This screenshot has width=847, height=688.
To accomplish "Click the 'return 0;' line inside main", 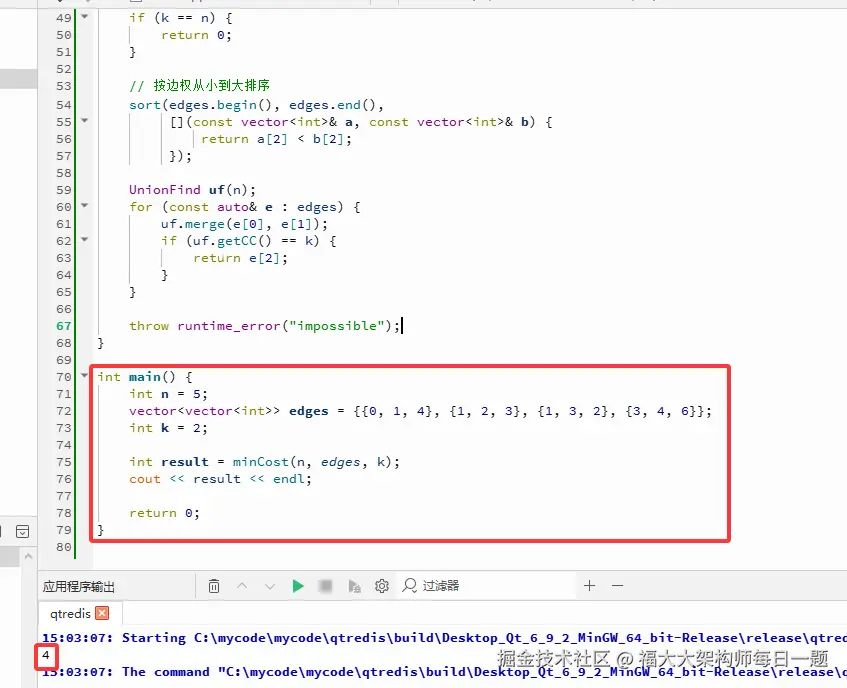I will (x=164, y=513).
